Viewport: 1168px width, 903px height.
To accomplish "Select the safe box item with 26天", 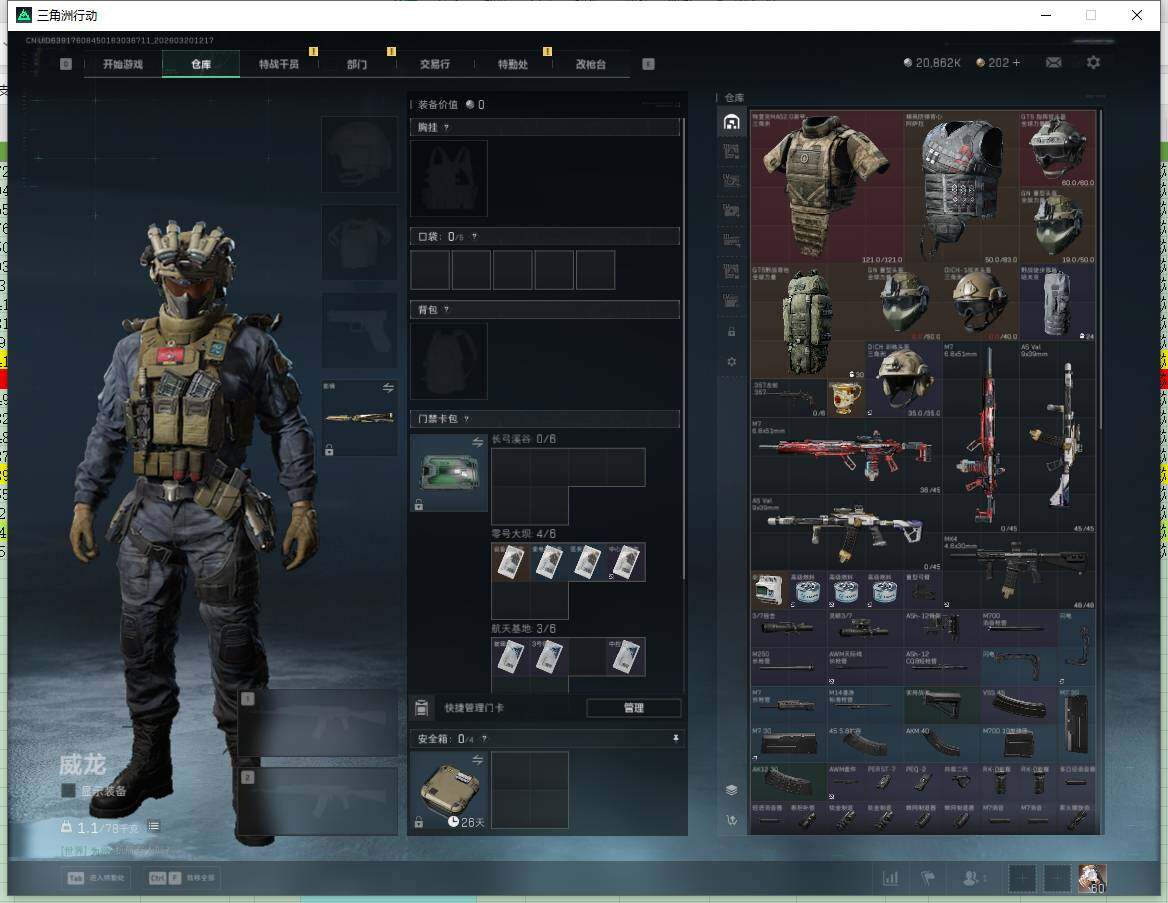I will coord(449,790).
